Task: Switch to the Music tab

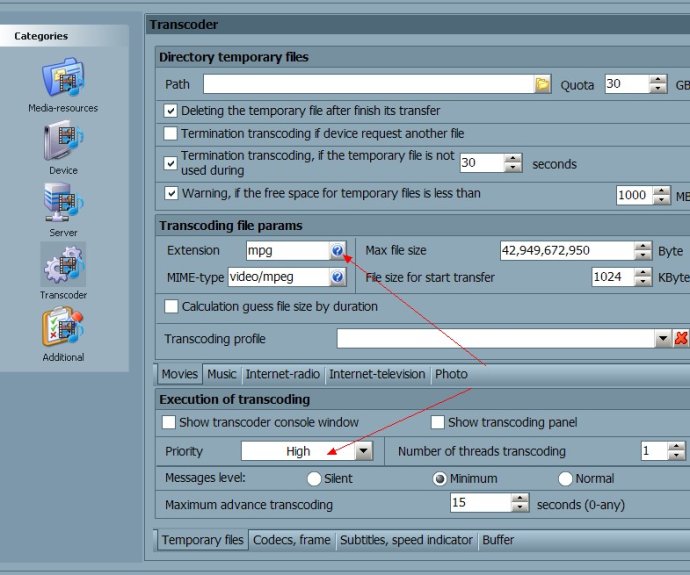Action: pos(222,374)
